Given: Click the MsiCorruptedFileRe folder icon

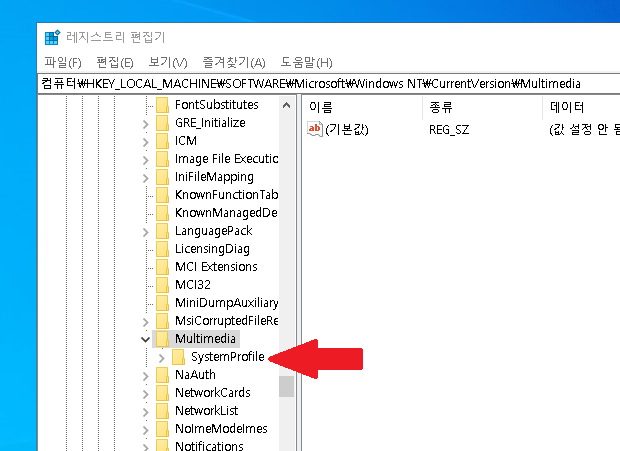Looking at the screenshot, I should 163,321.
